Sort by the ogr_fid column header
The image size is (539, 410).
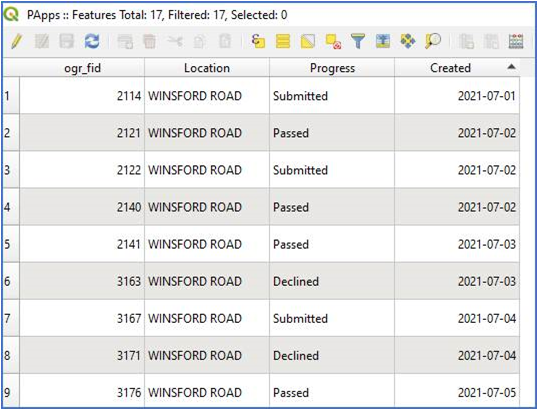(x=82, y=68)
